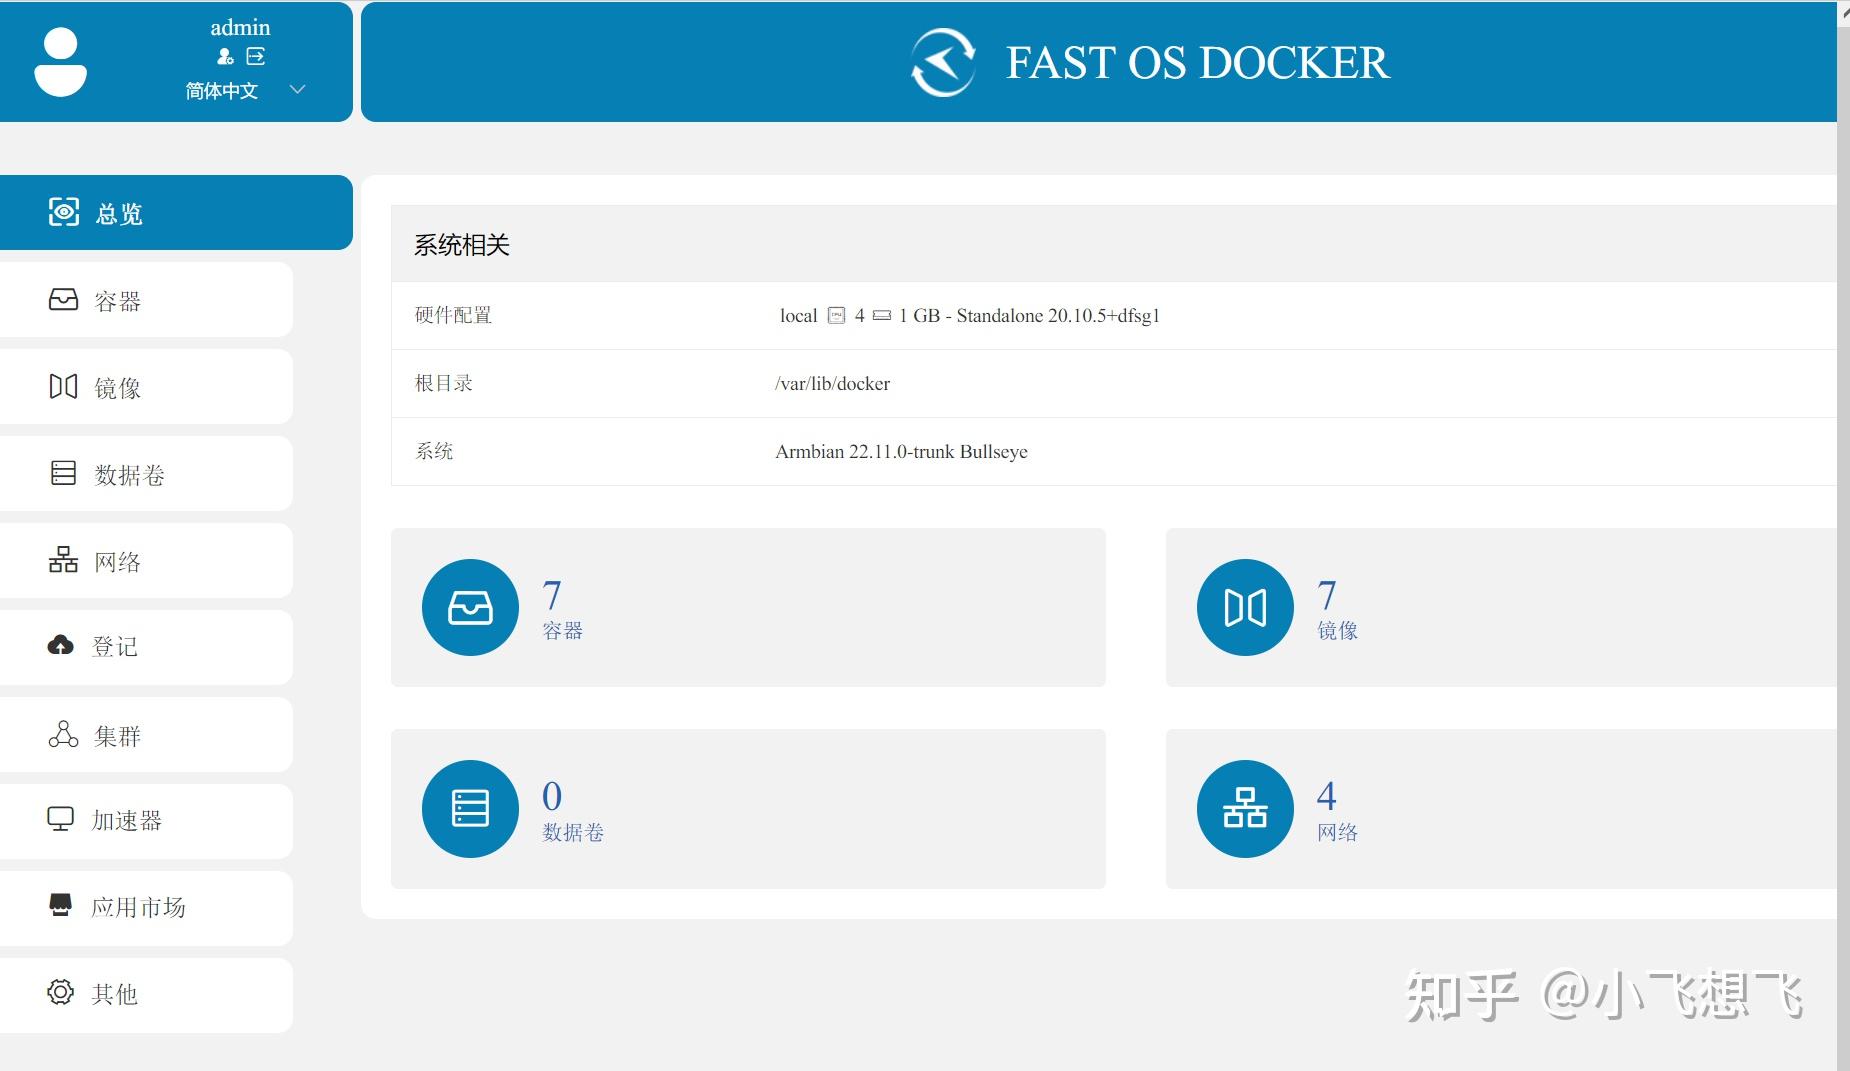Viewport: 1850px width, 1071px height.
Task: Select the 总览 tab highlighted in the sidebar
Action: pyautogui.click(x=118, y=212)
